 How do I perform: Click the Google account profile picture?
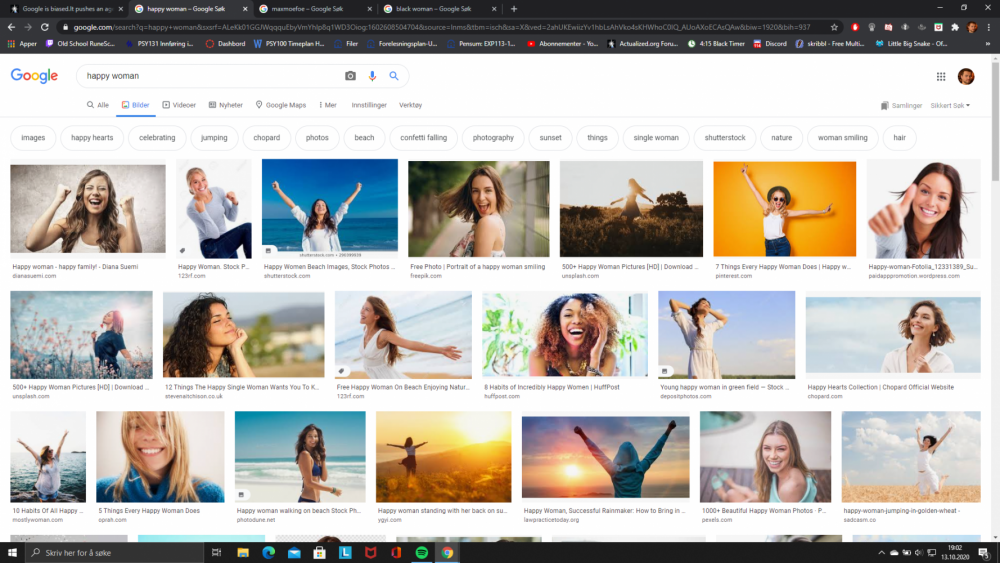965,76
